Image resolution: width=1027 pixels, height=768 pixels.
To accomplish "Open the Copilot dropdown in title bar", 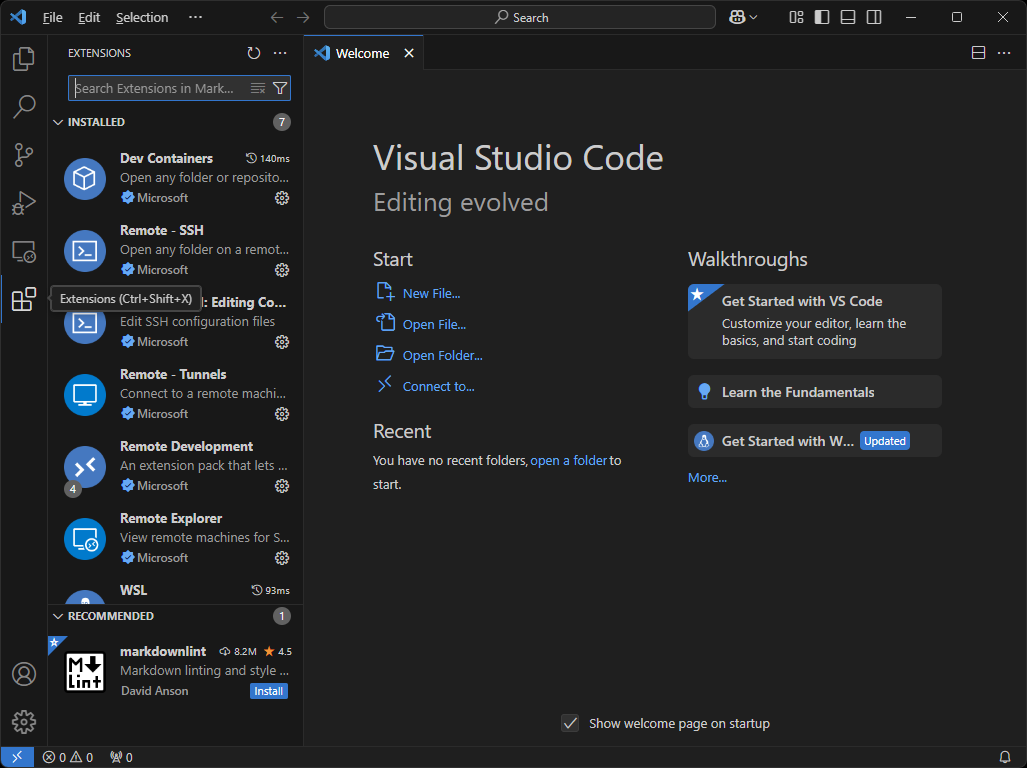I will click(753, 17).
